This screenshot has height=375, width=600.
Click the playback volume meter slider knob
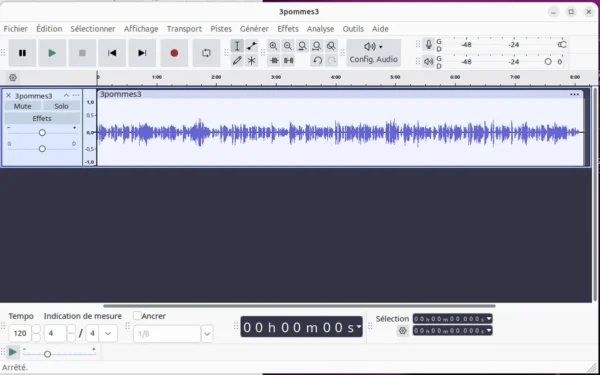pyautogui.click(x=548, y=62)
